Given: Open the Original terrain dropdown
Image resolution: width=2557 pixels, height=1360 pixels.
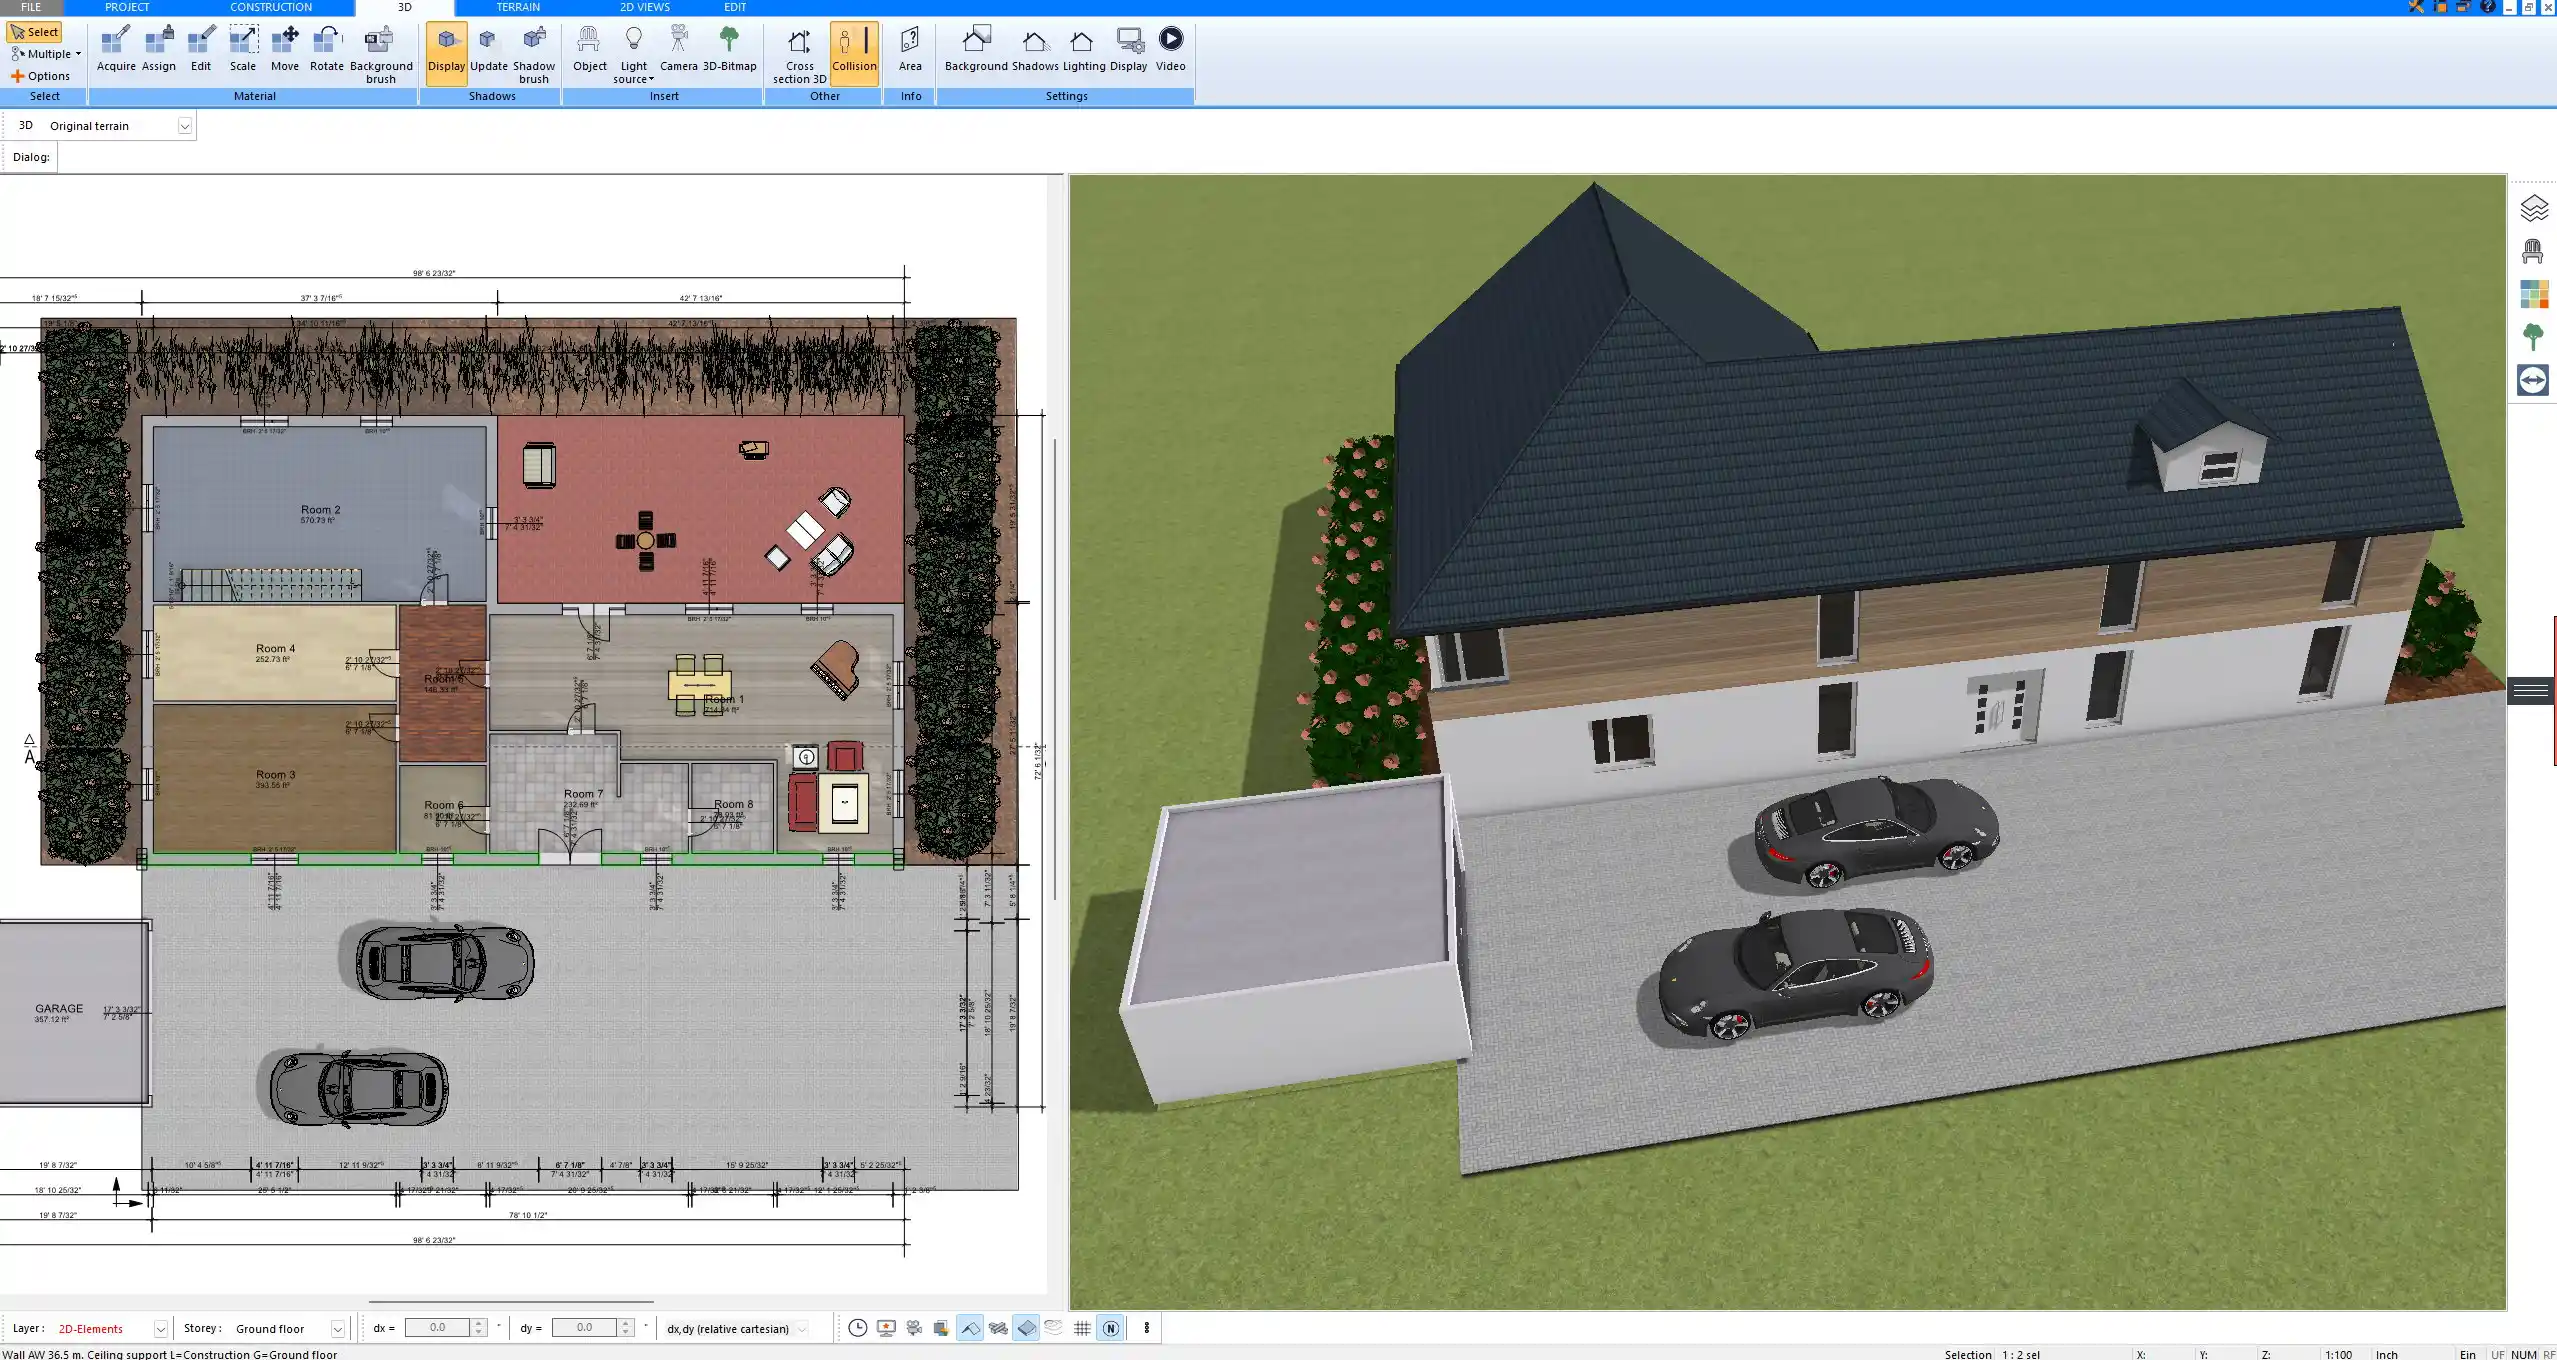Looking at the screenshot, I should point(187,125).
